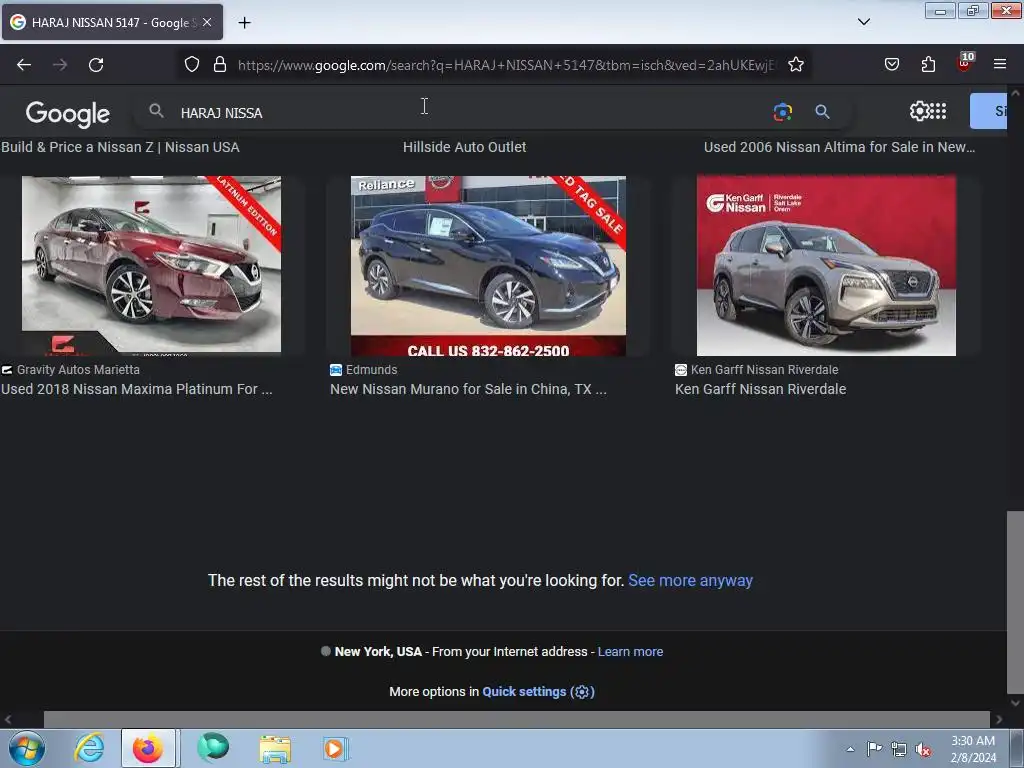Bookmark this page with the star

point(795,64)
